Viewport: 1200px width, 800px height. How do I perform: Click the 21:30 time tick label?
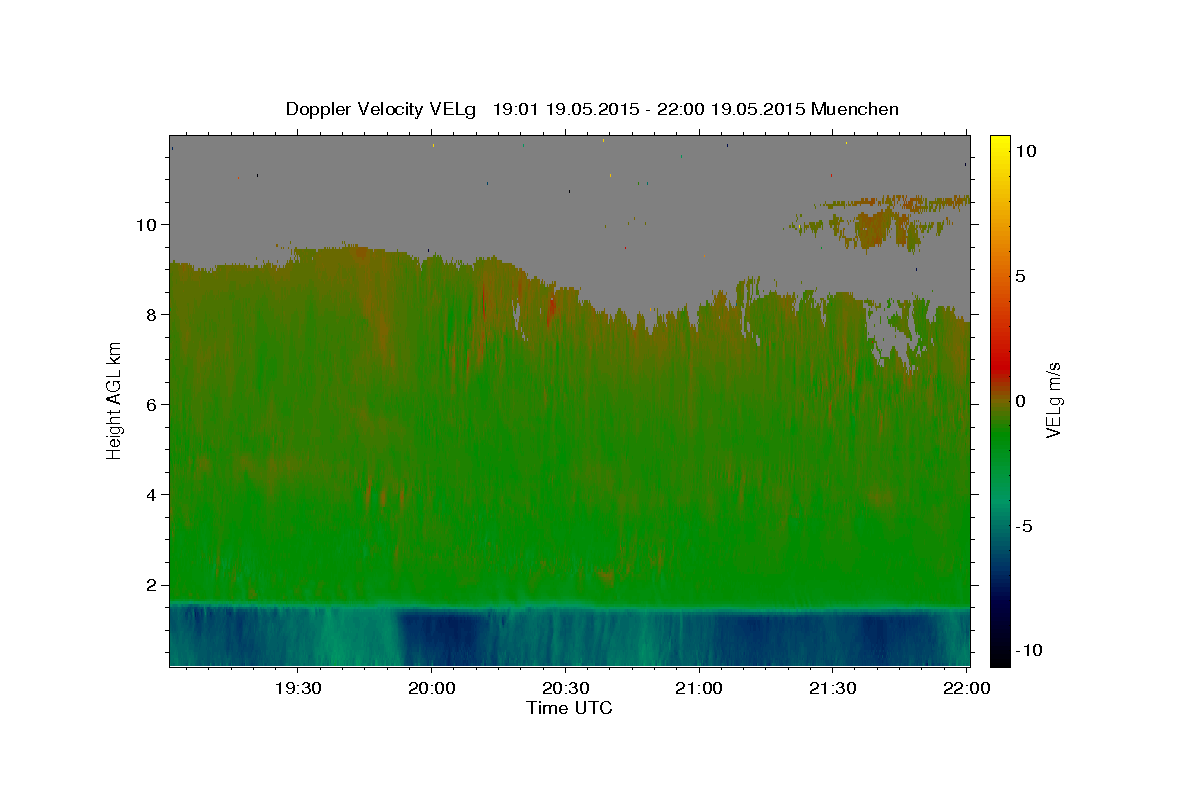(x=832, y=688)
